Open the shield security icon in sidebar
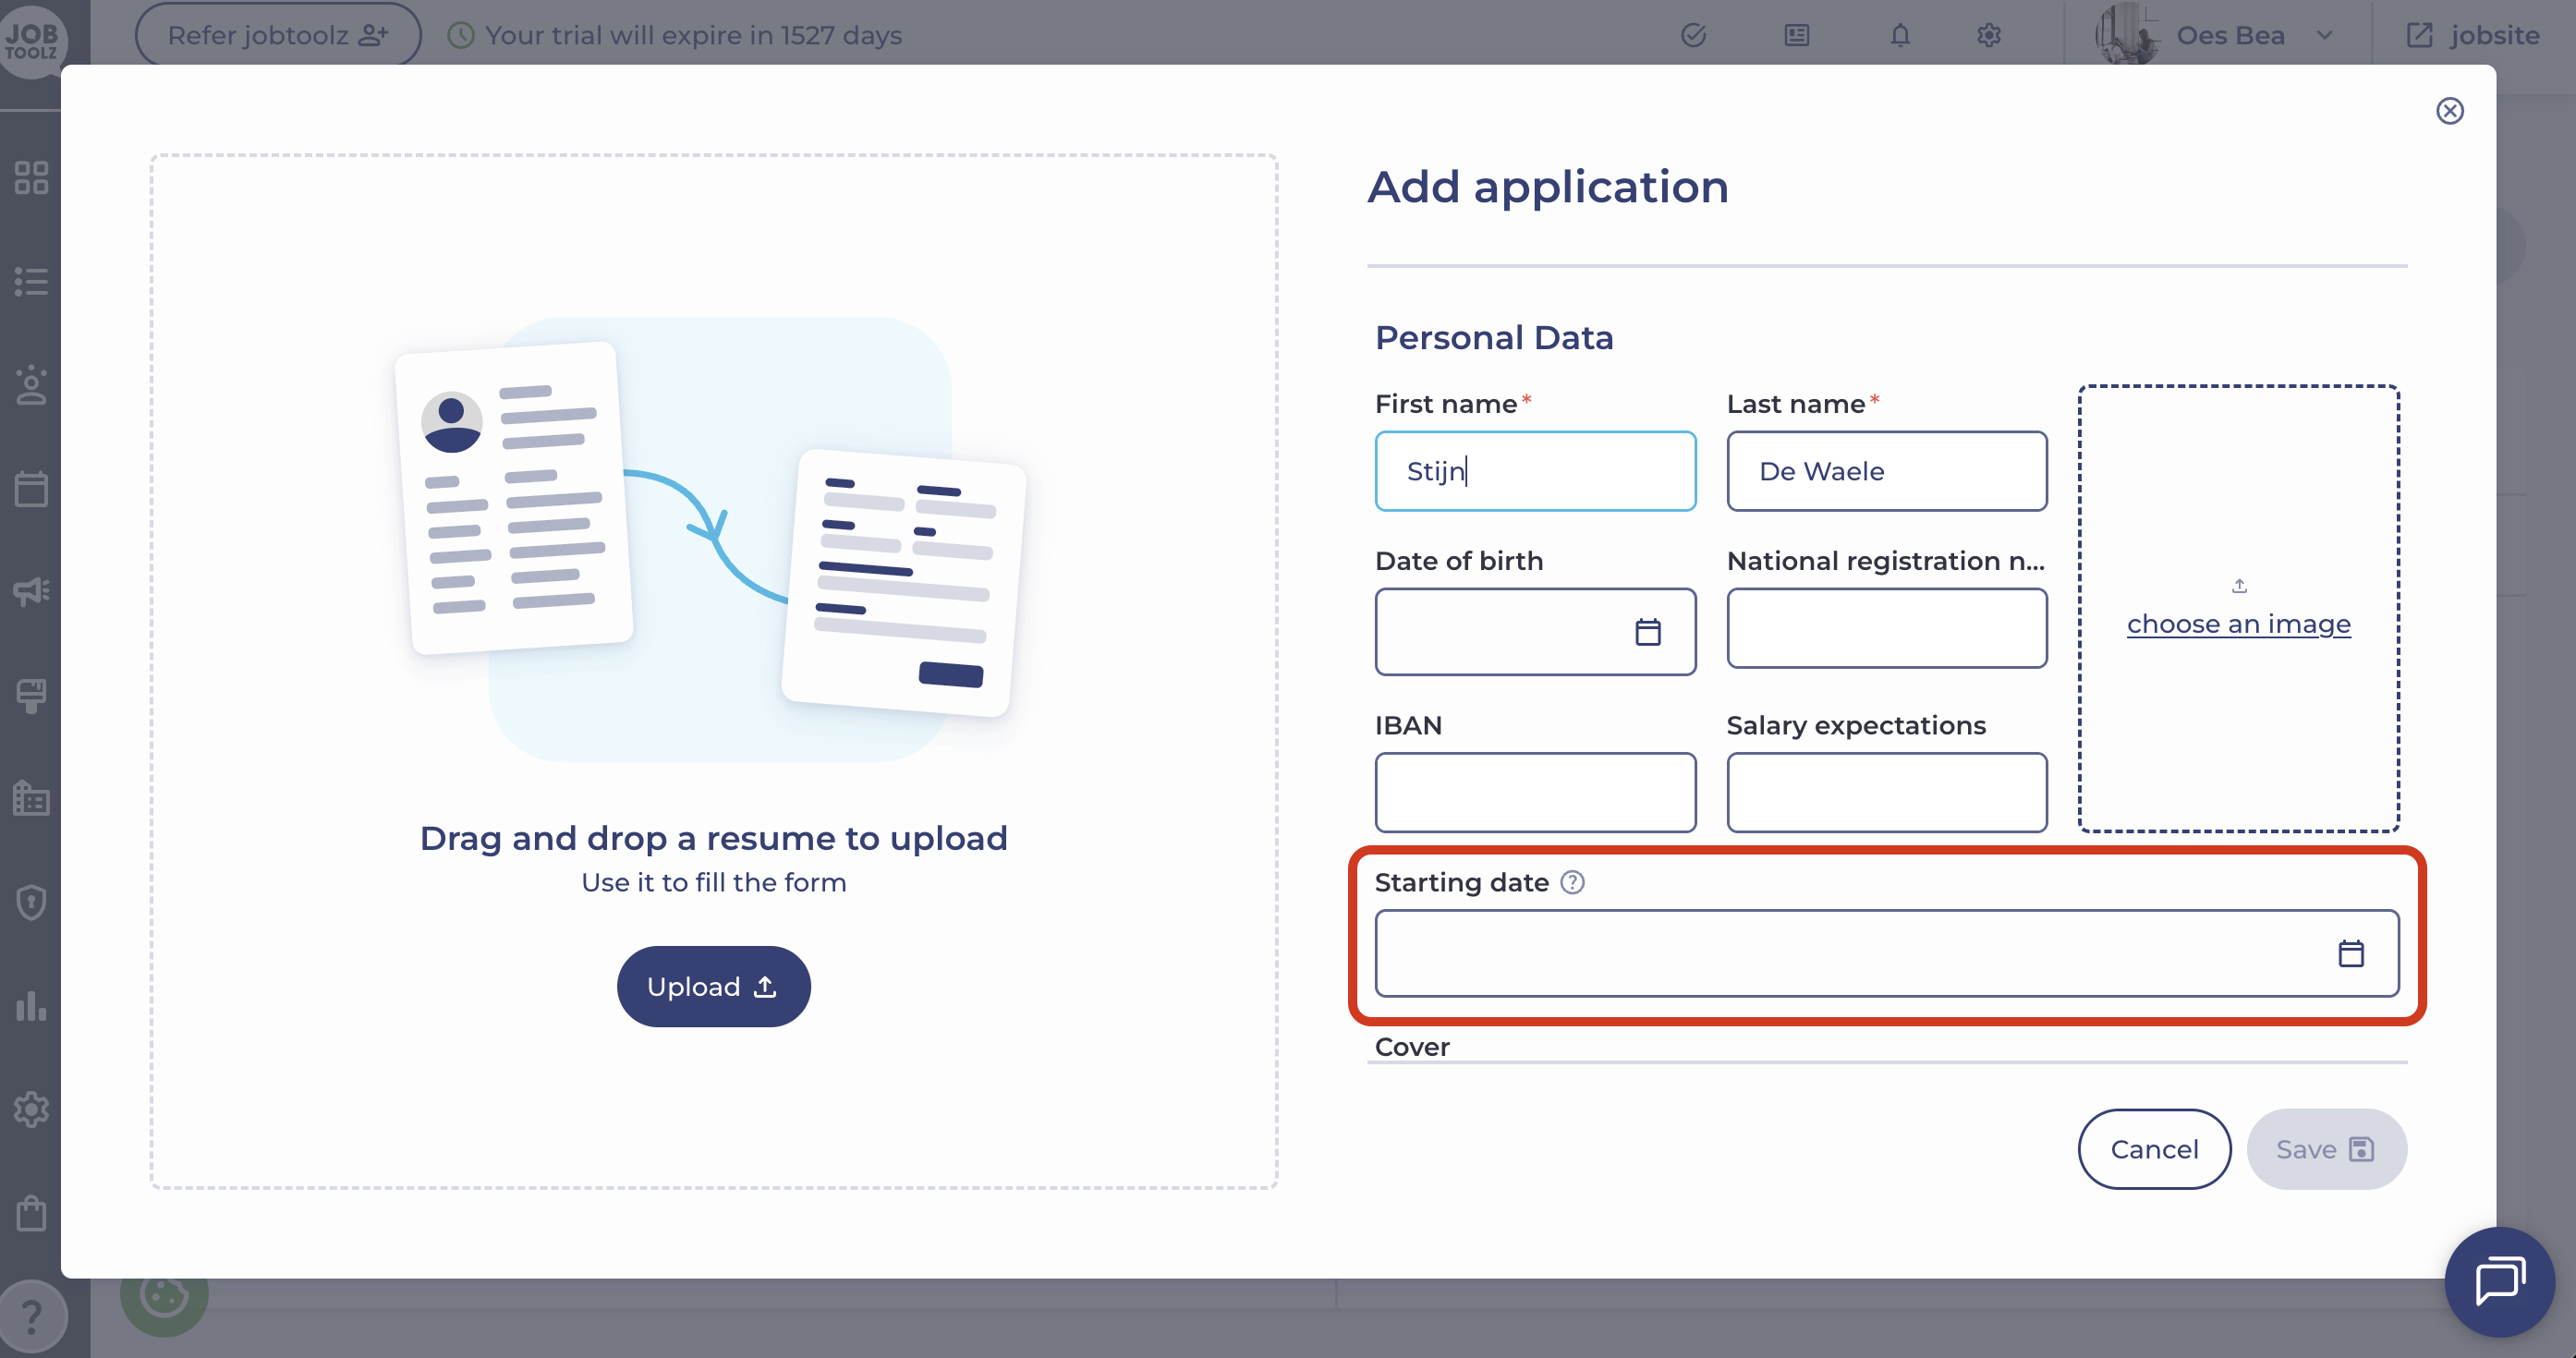 31,902
